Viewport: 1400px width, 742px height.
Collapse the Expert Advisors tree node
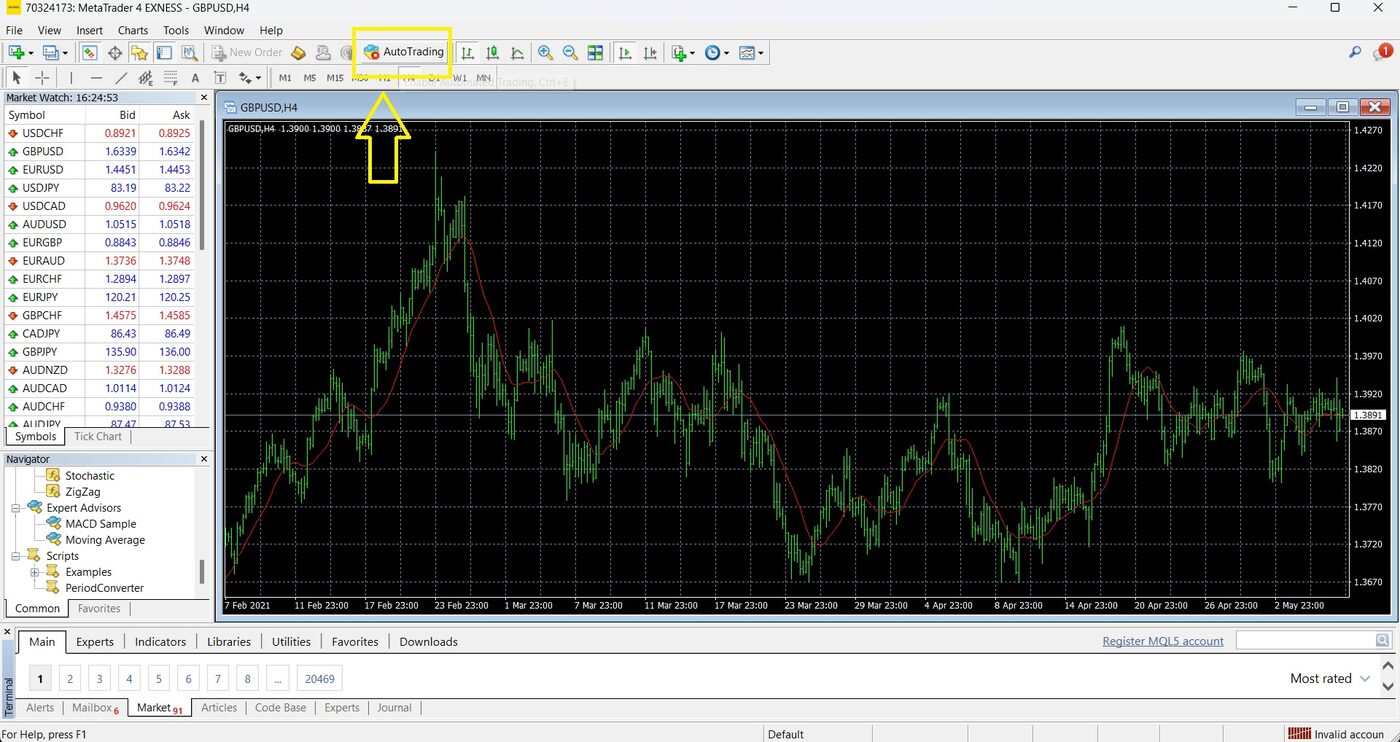point(17,508)
